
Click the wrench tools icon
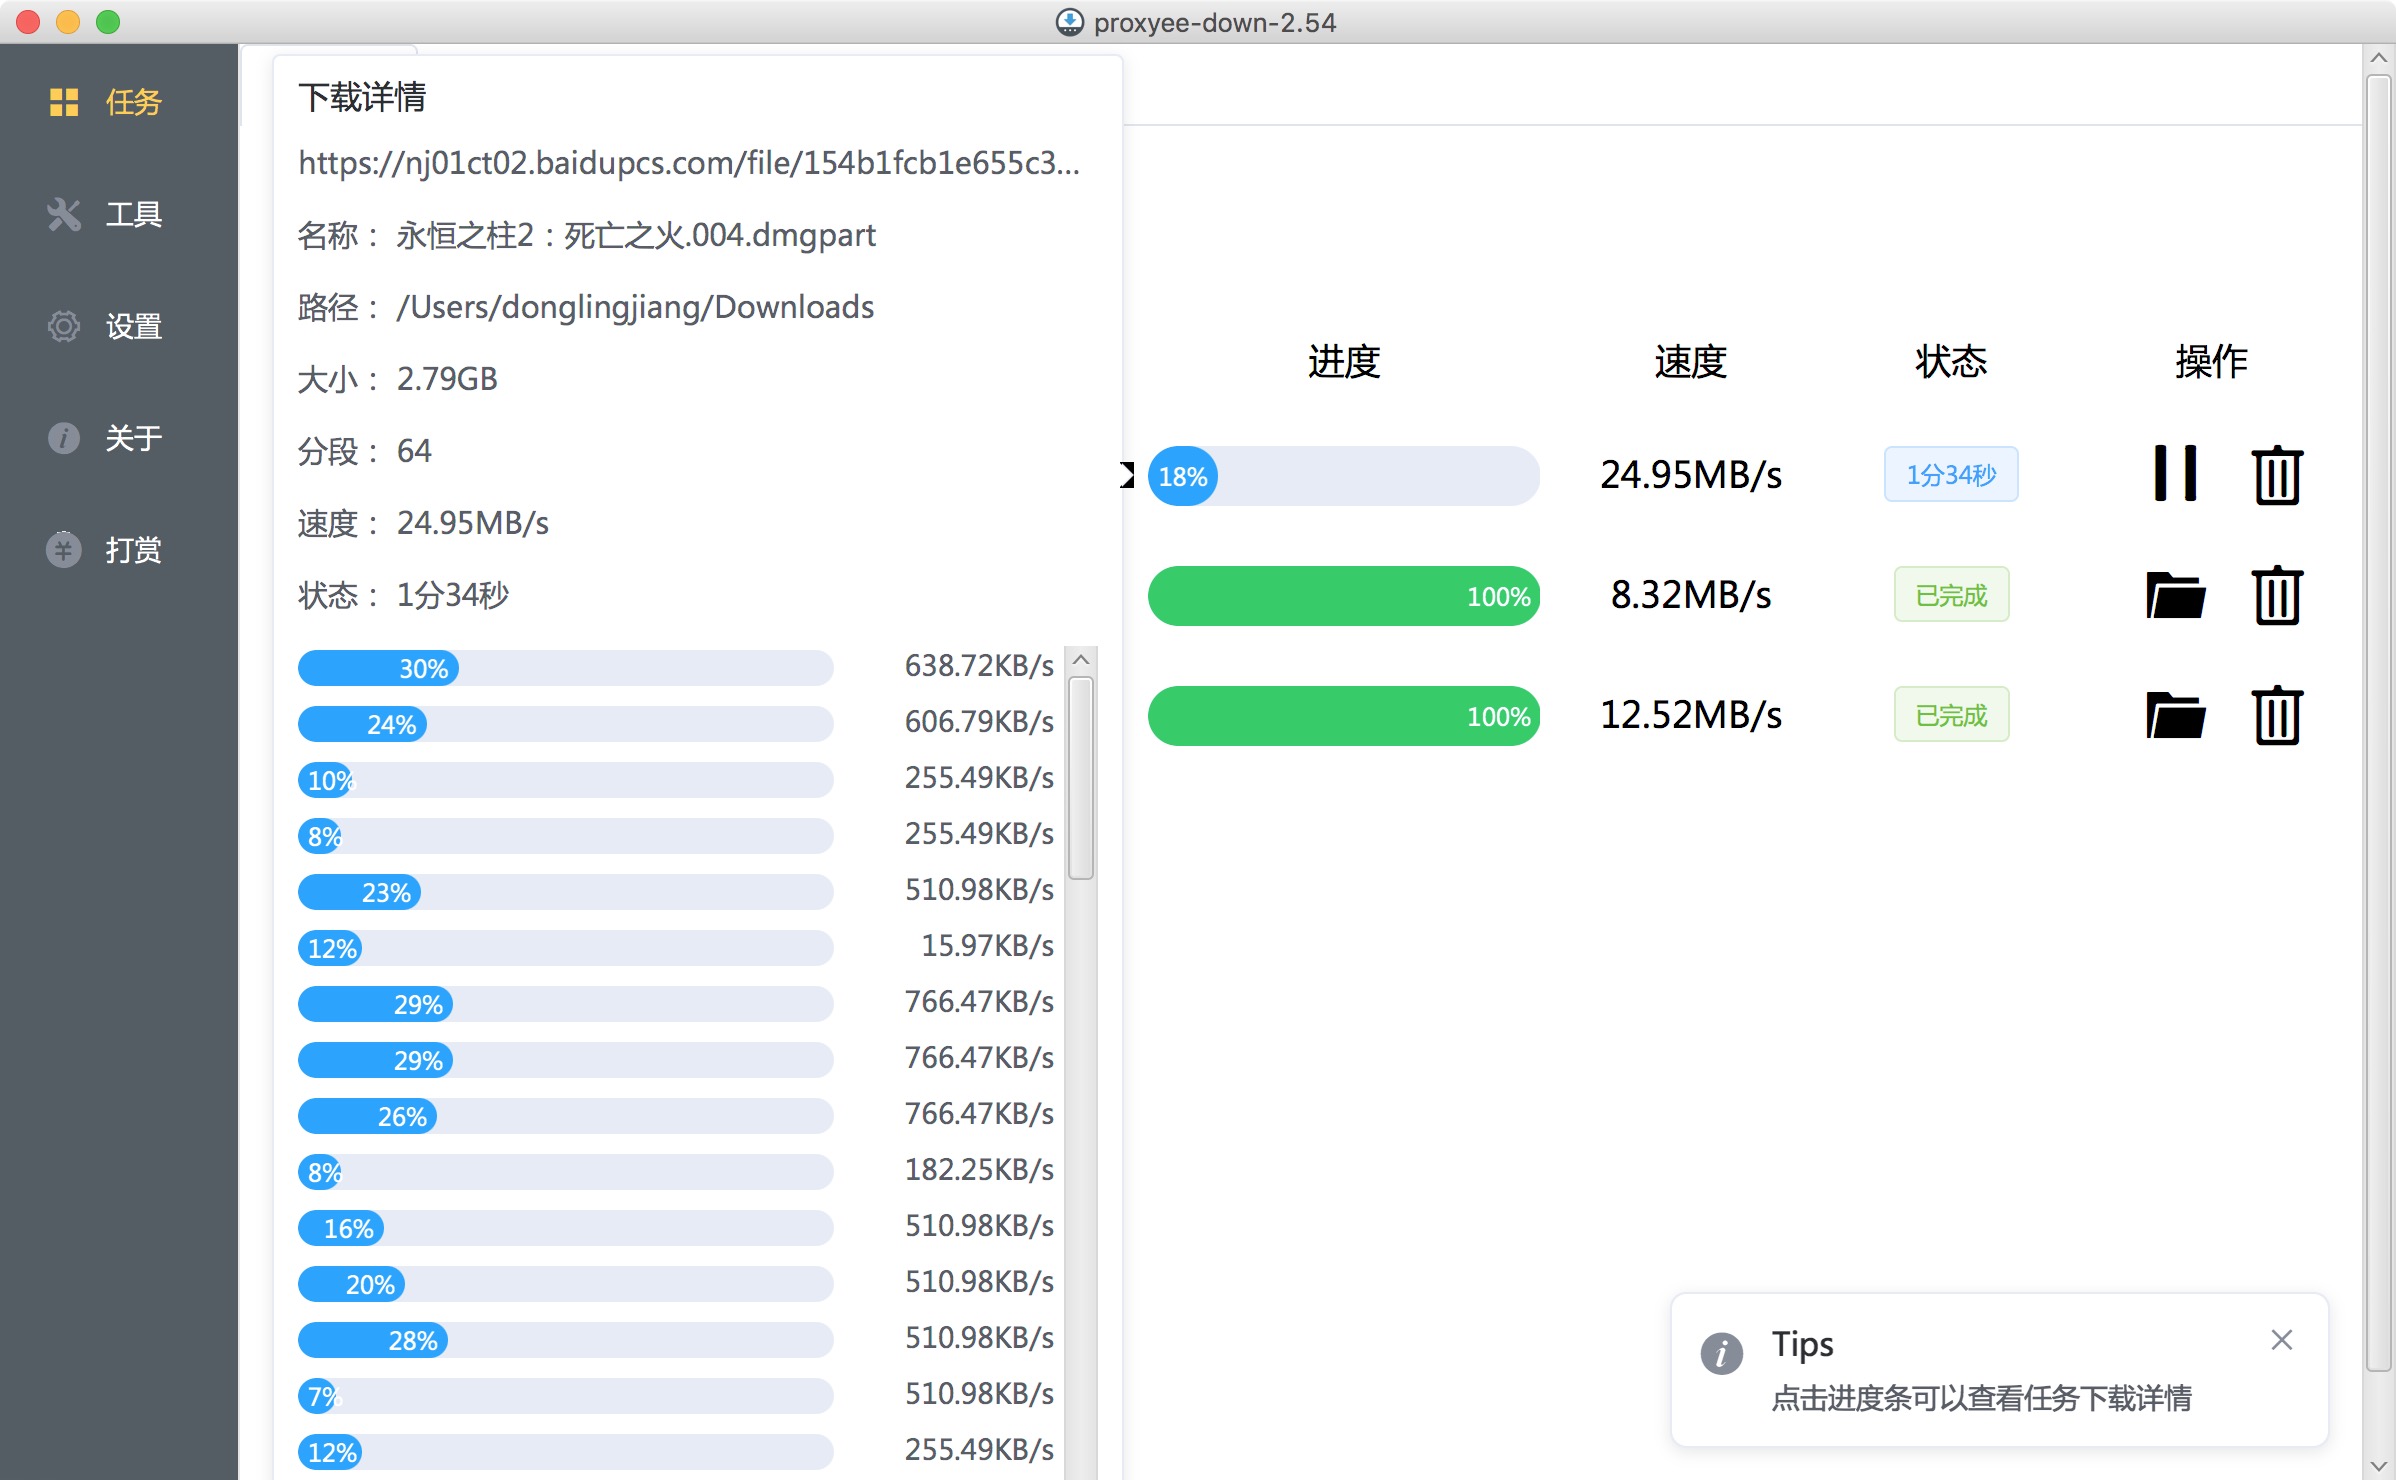(x=64, y=214)
